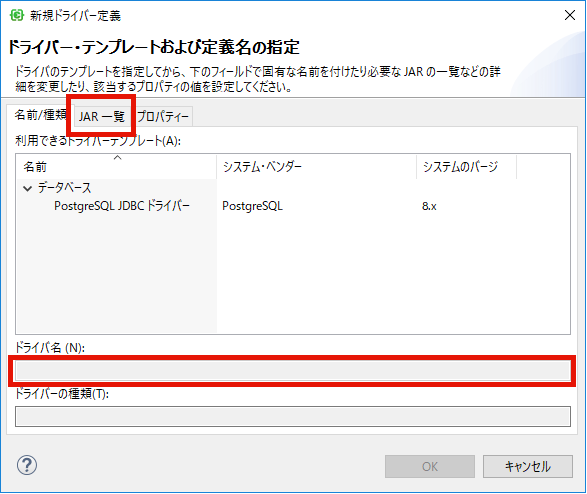
Task: Switch to the JAR 一覧 tab
Action: [x=101, y=117]
